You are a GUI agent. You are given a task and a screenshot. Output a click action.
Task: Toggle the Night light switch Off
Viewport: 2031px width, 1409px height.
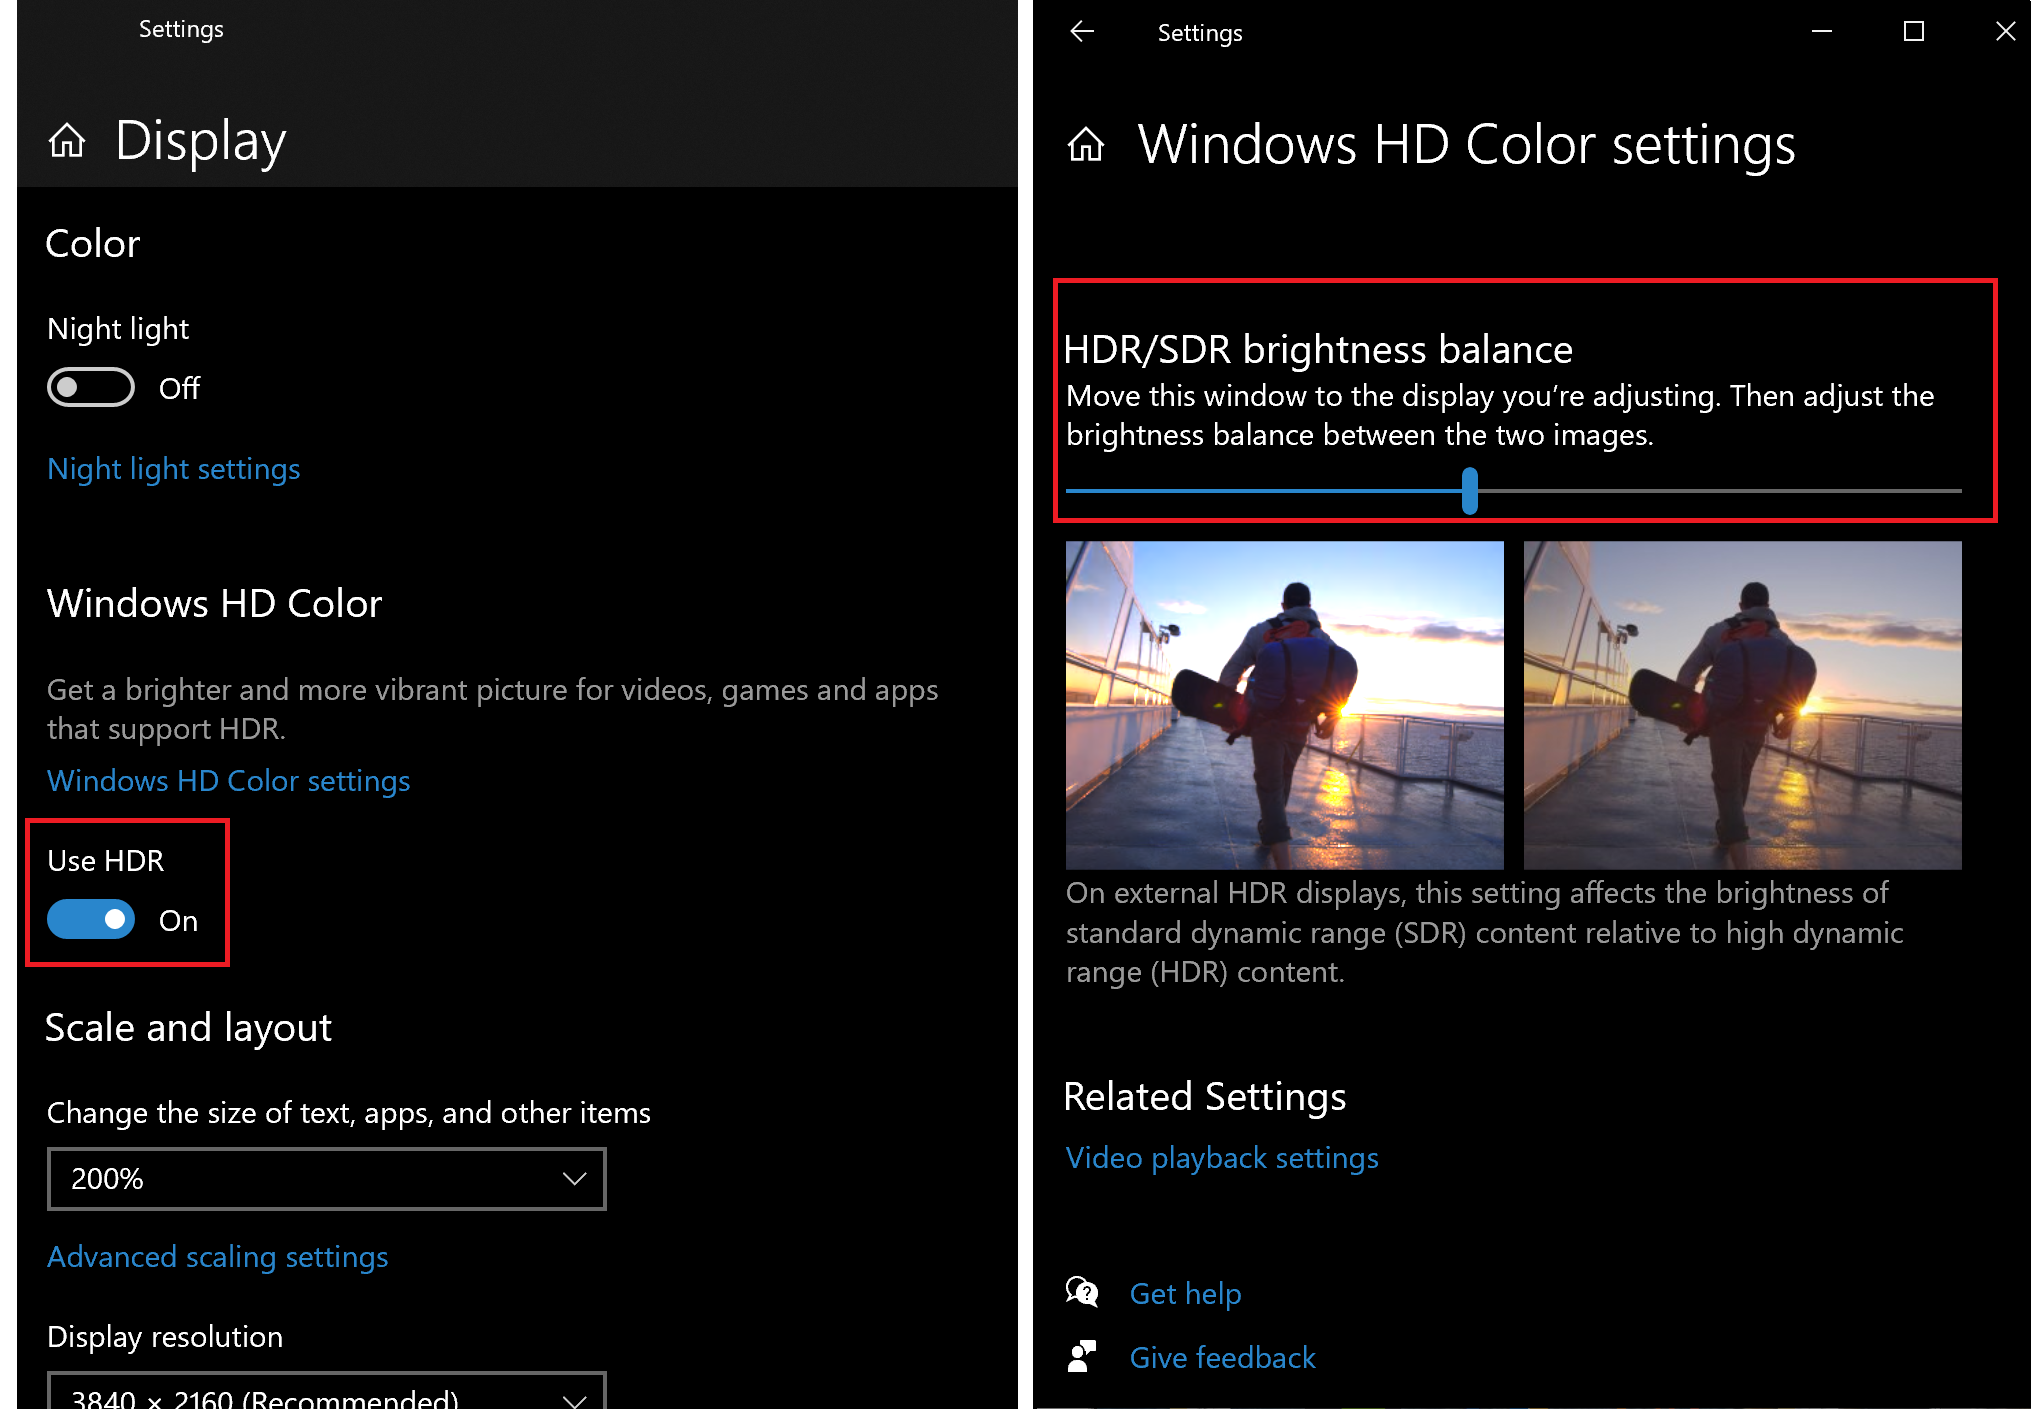coord(86,384)
